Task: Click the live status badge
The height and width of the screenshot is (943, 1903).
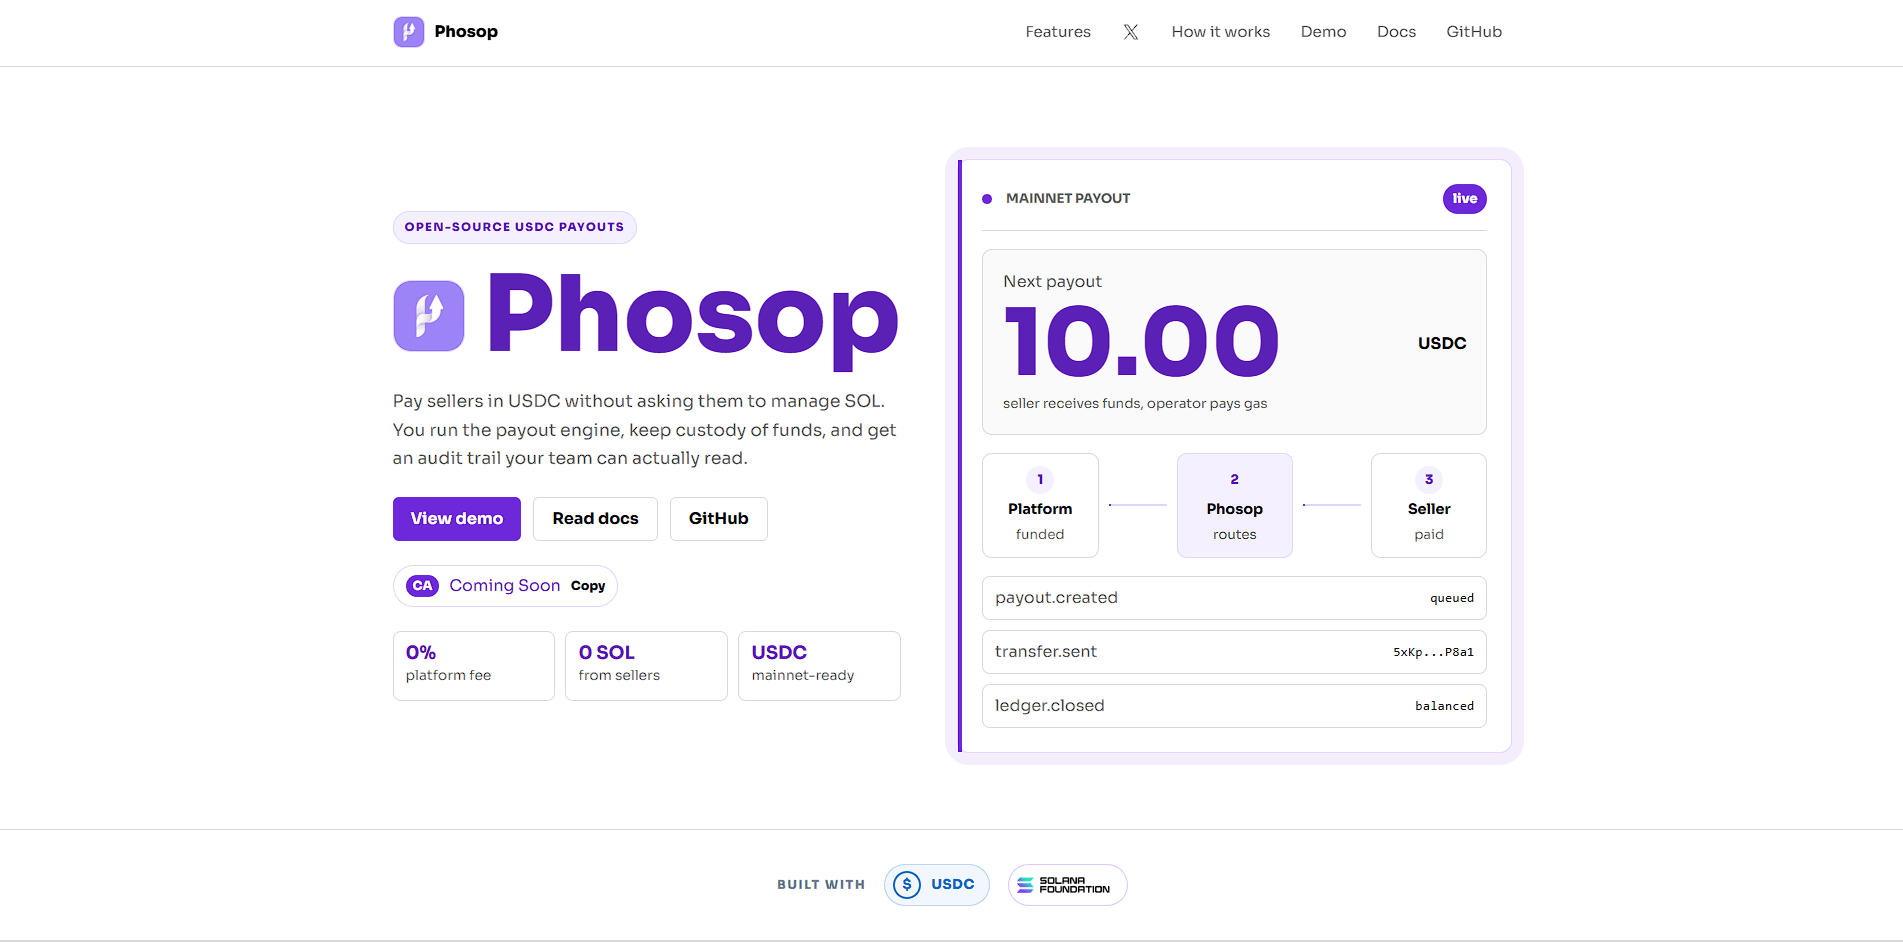Action: (1465, 199)
